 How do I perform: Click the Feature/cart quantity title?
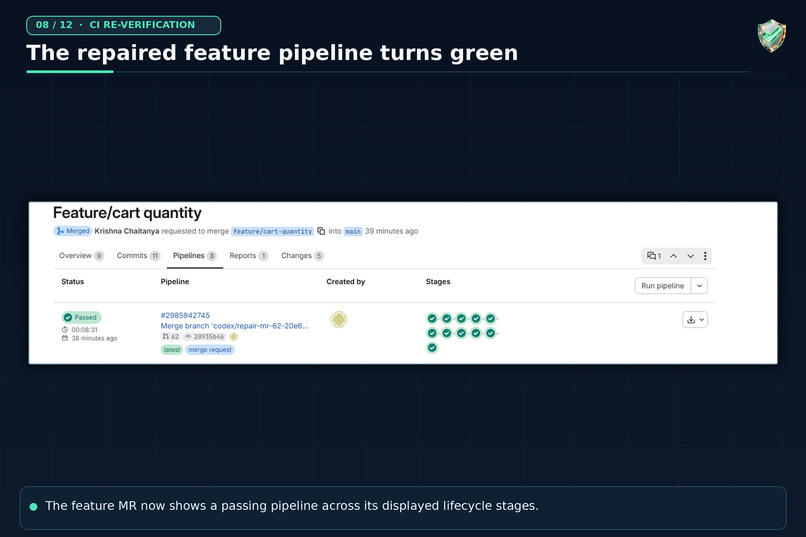point(127,213)
